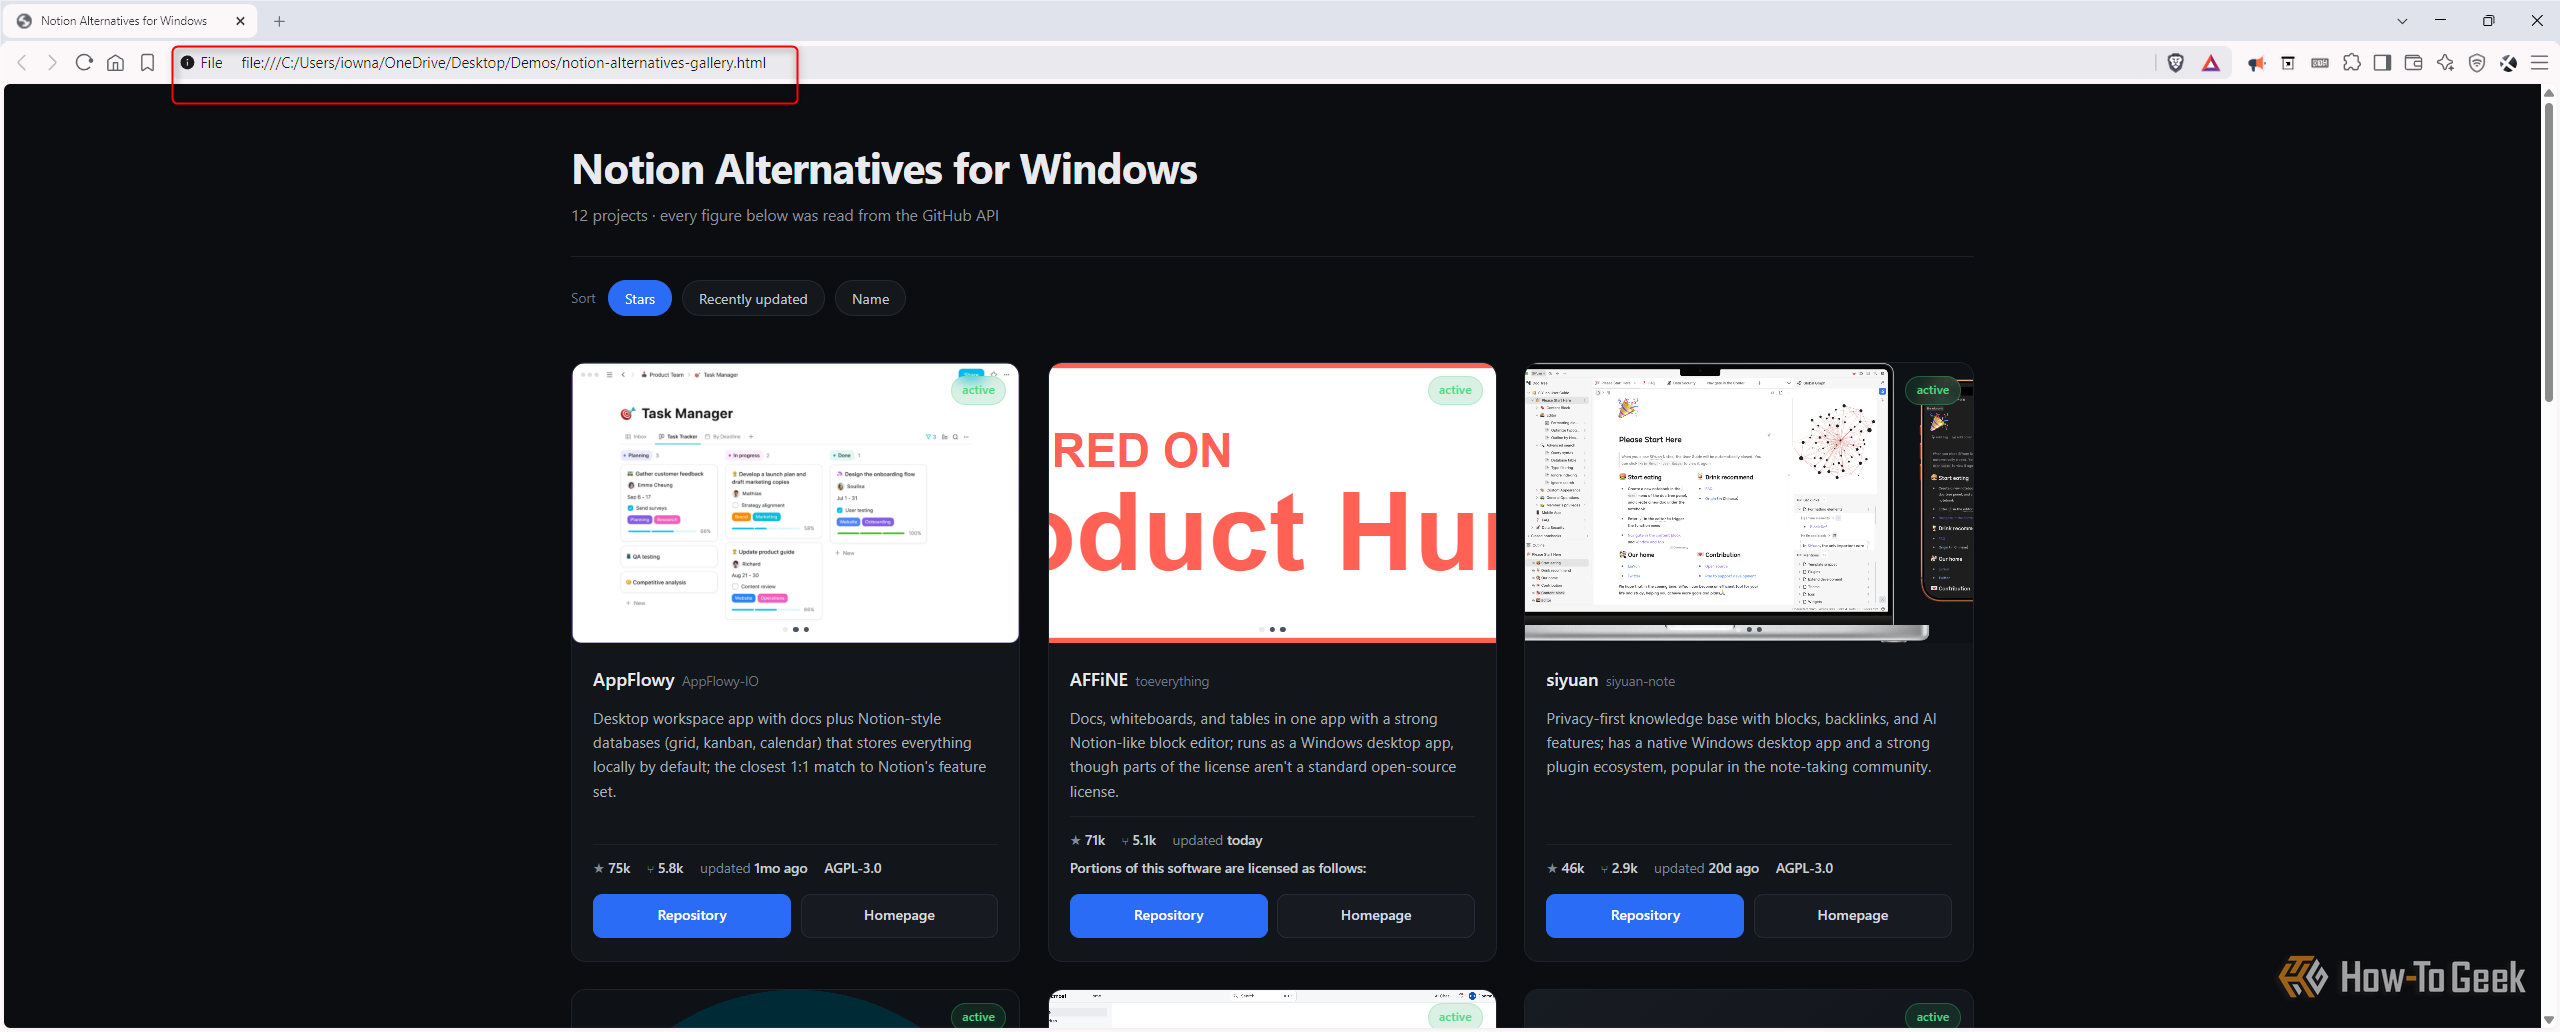Open the tab search dropdown arrow
This screenshot has height=1032, width=2560.
coord(2402,21)
